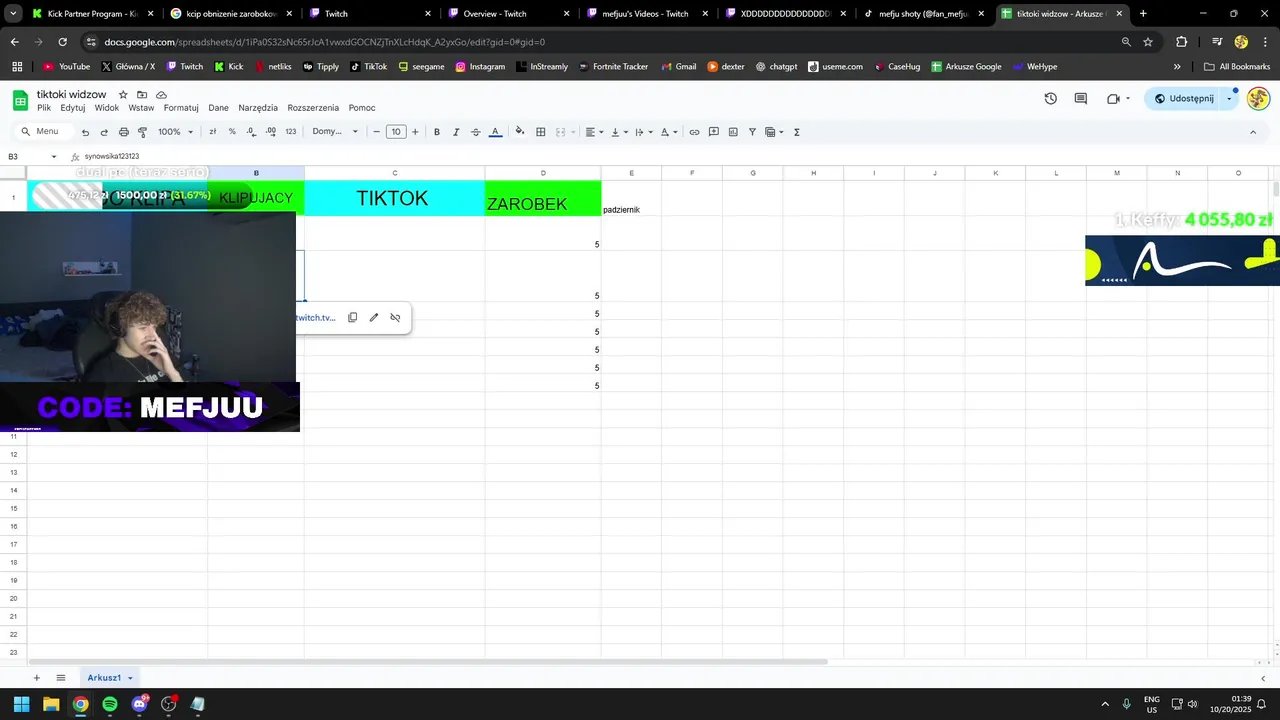This screenshot has width=1280, height=720.
Task: Decrease font size with minus button
Action: tap(376, 132)
